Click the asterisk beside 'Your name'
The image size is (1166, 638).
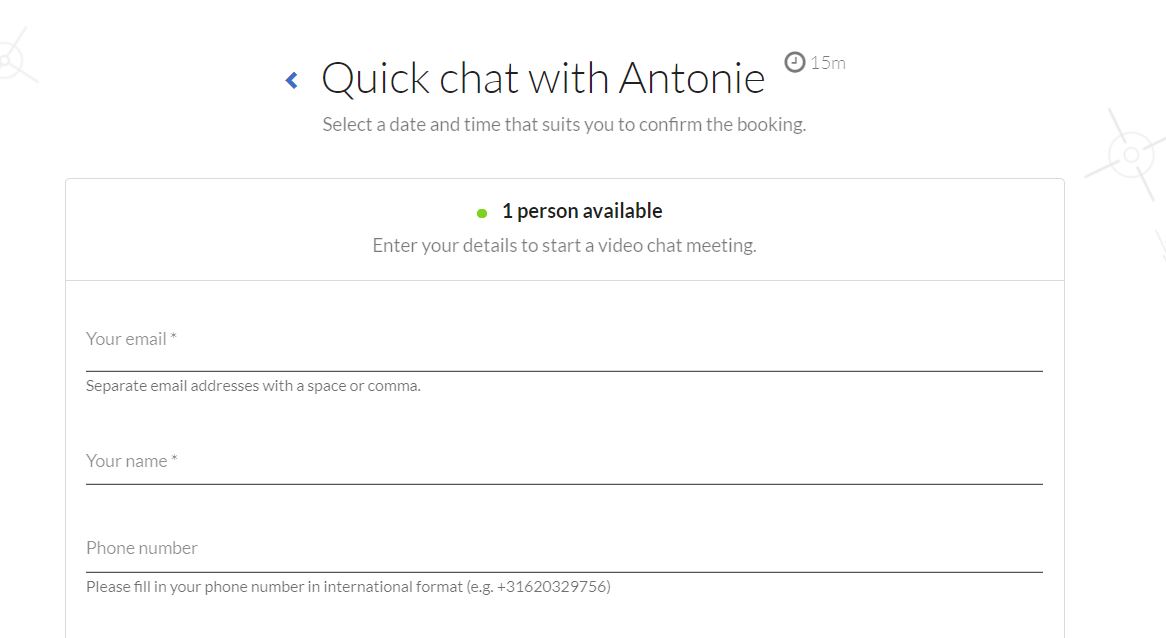click(174, 460)
